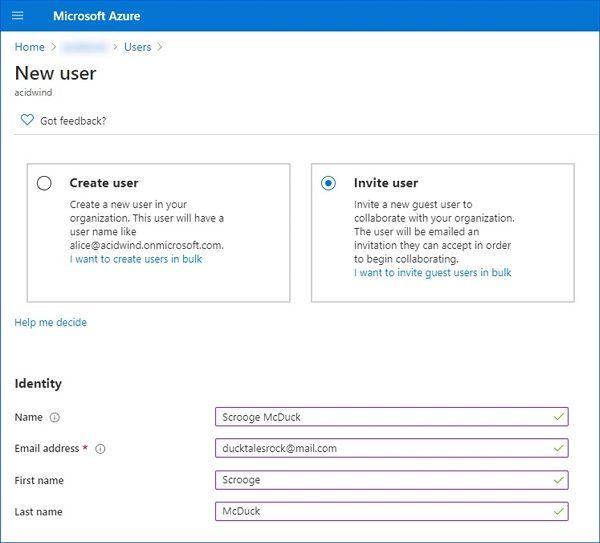Viewport: 600px width, 543px height.
Task: Open 'I want to invite guest users in bulk'
Action: (x=432, y=272)
